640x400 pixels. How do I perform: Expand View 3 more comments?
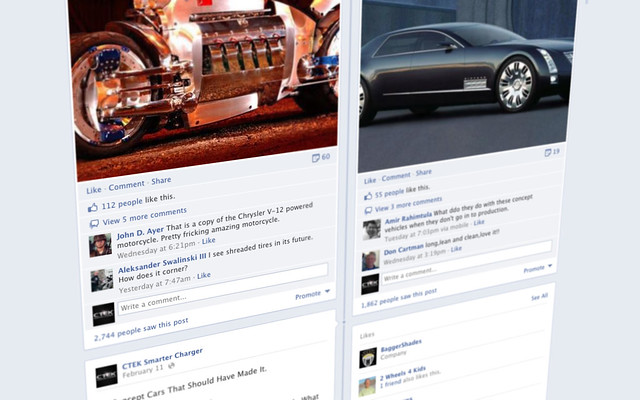pos(408,203)
